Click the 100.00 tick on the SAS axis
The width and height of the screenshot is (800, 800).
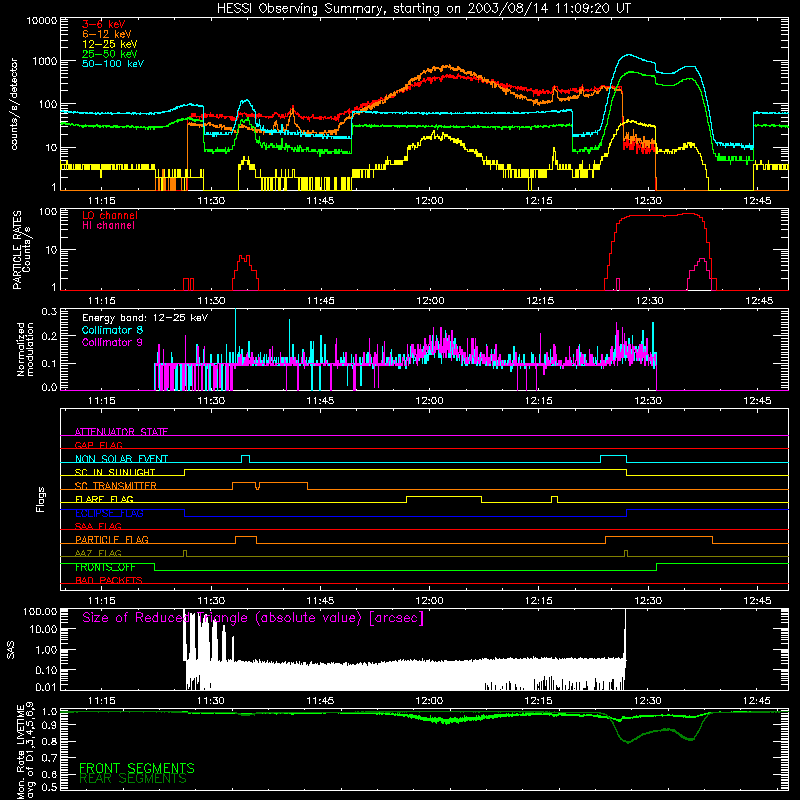[x=40, y=611]
